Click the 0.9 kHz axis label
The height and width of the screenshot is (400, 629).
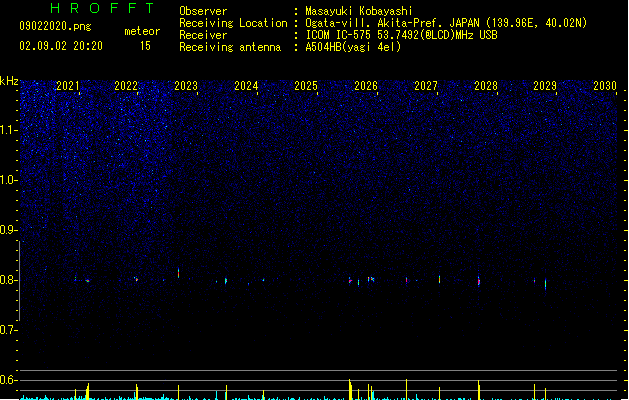pos(8,230)
